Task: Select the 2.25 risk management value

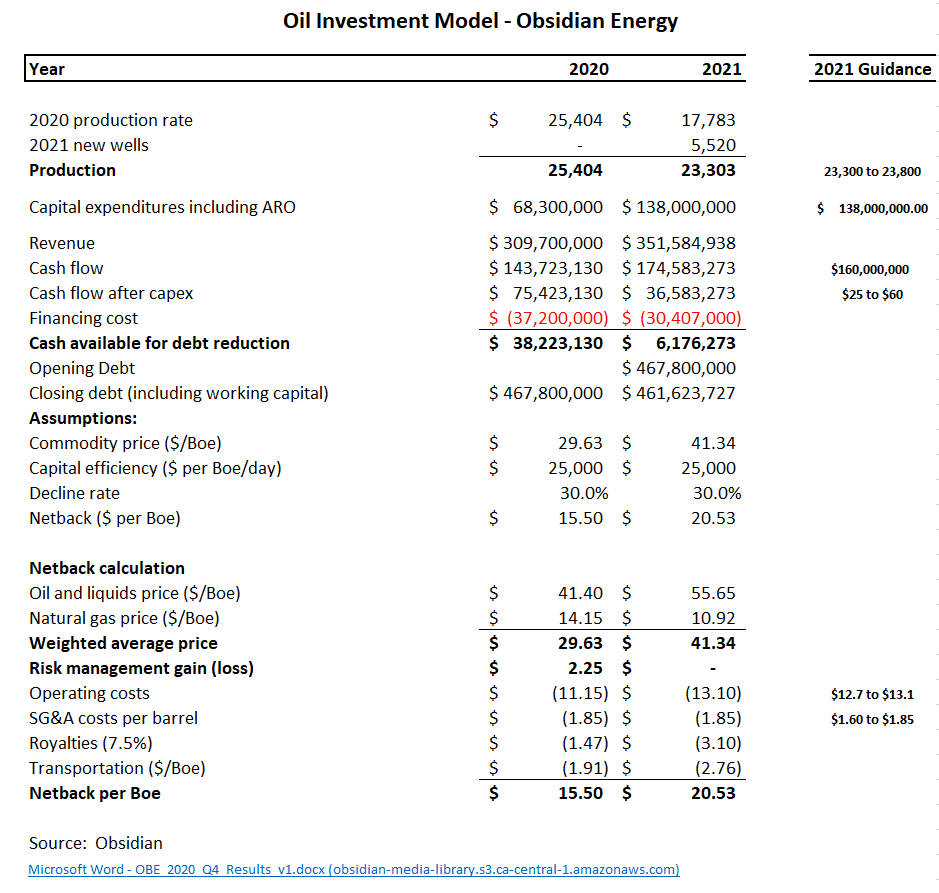Action: point(585,668)
